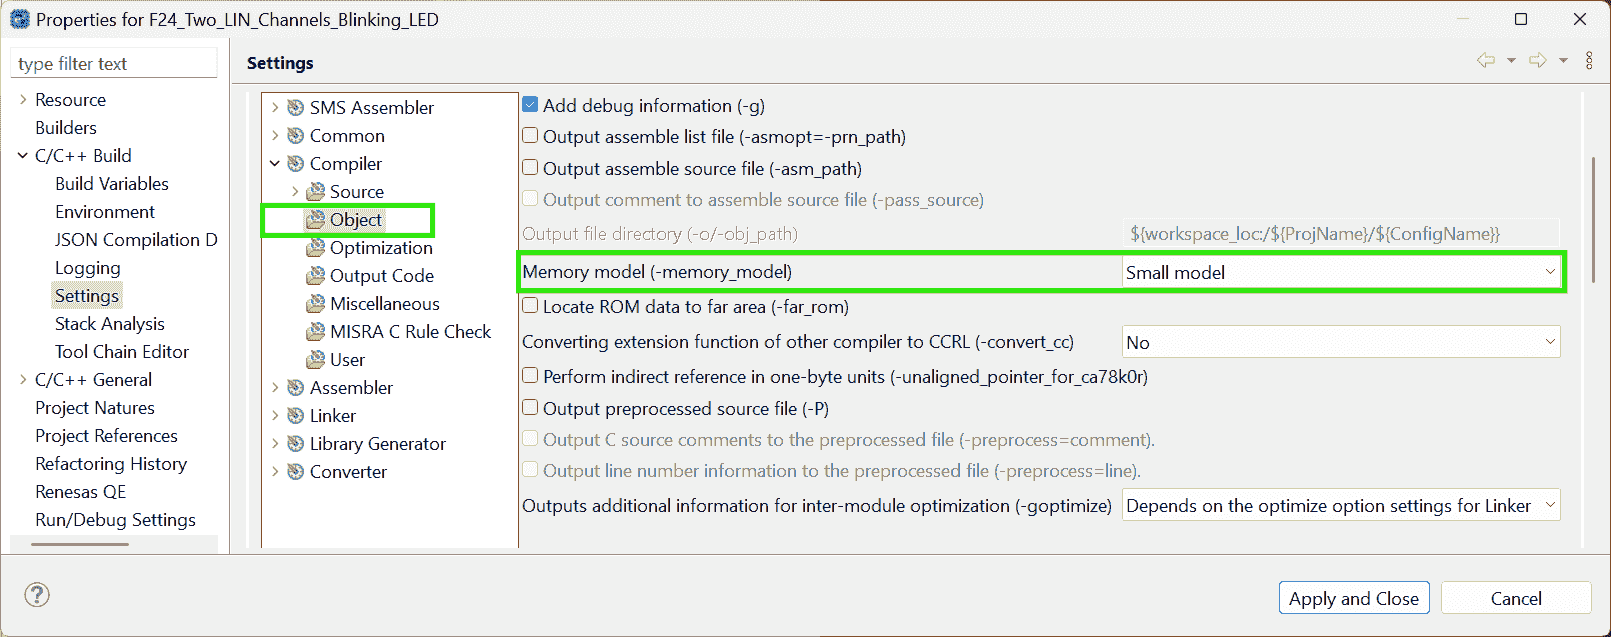Open the view menu three-dots icon
This screenshot has width=1611, height=637.
(x=1589, y=61)
